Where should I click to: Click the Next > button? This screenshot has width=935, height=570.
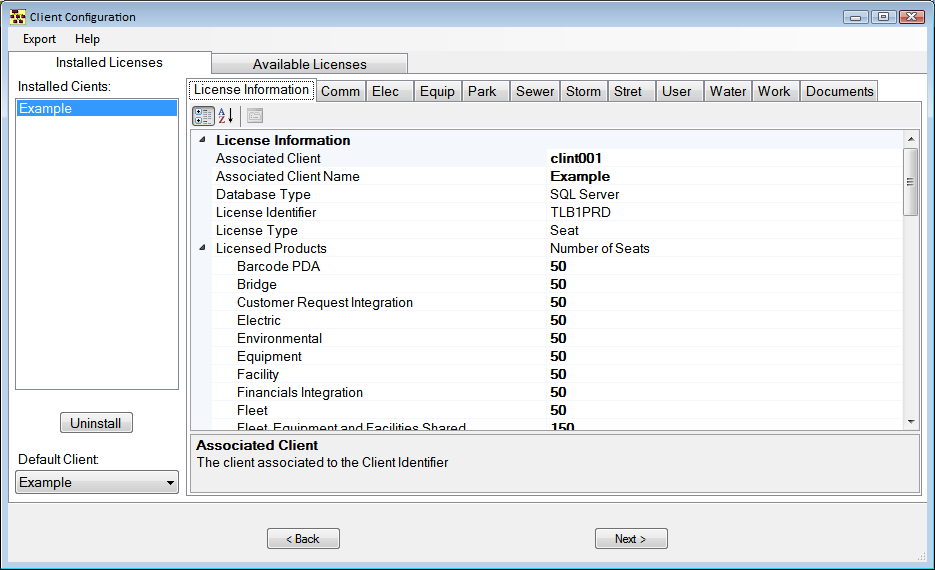[x=631, y=539]
